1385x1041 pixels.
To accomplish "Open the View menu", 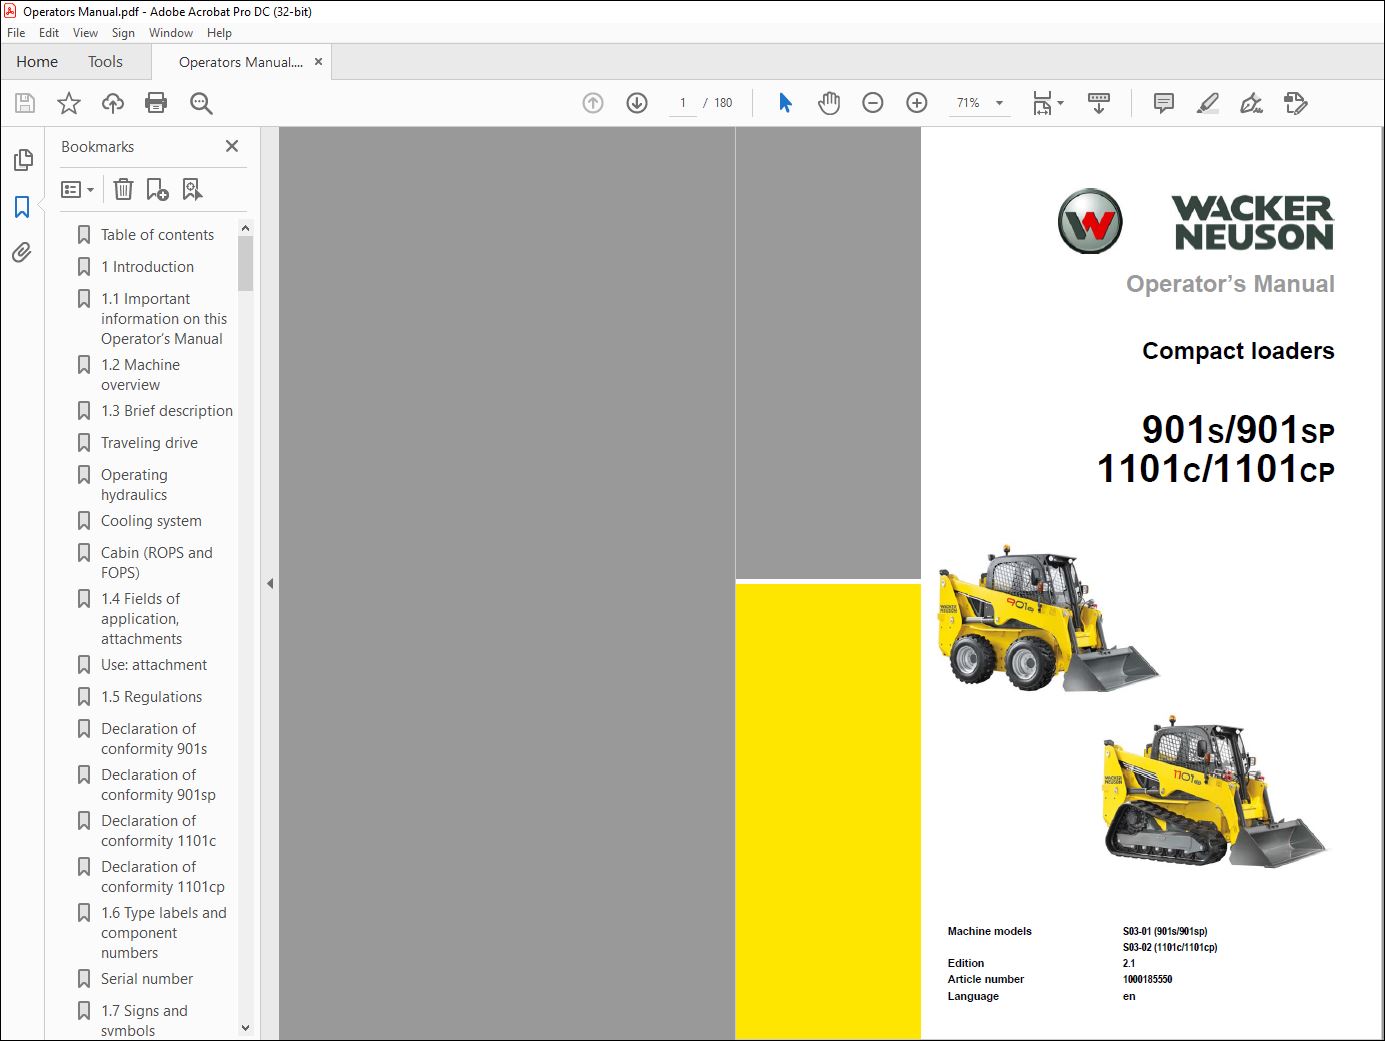I will tap(85, 33).
